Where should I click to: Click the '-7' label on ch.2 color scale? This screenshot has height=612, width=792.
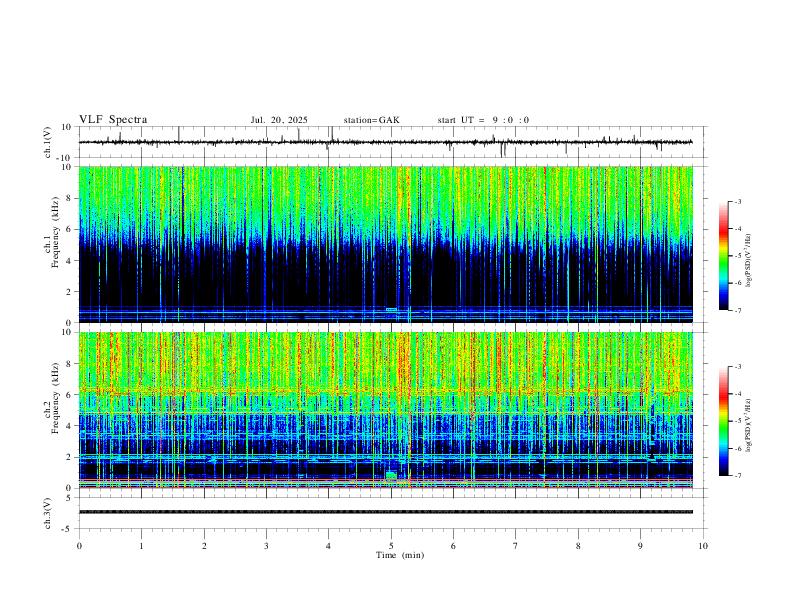(738, 476)
